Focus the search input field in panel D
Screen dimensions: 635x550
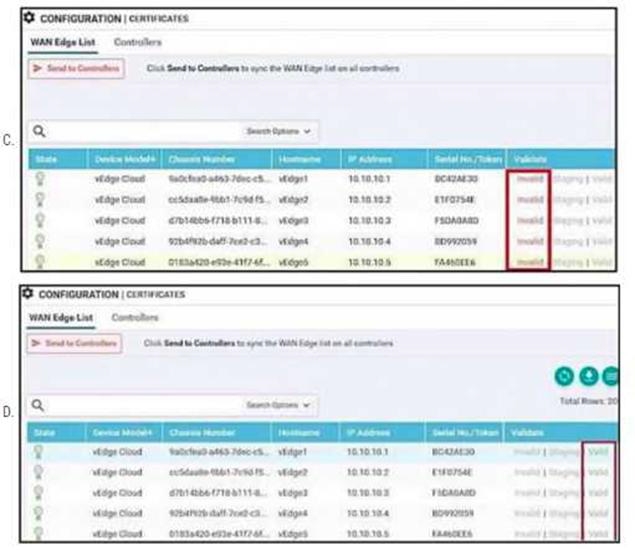[143, 405]
